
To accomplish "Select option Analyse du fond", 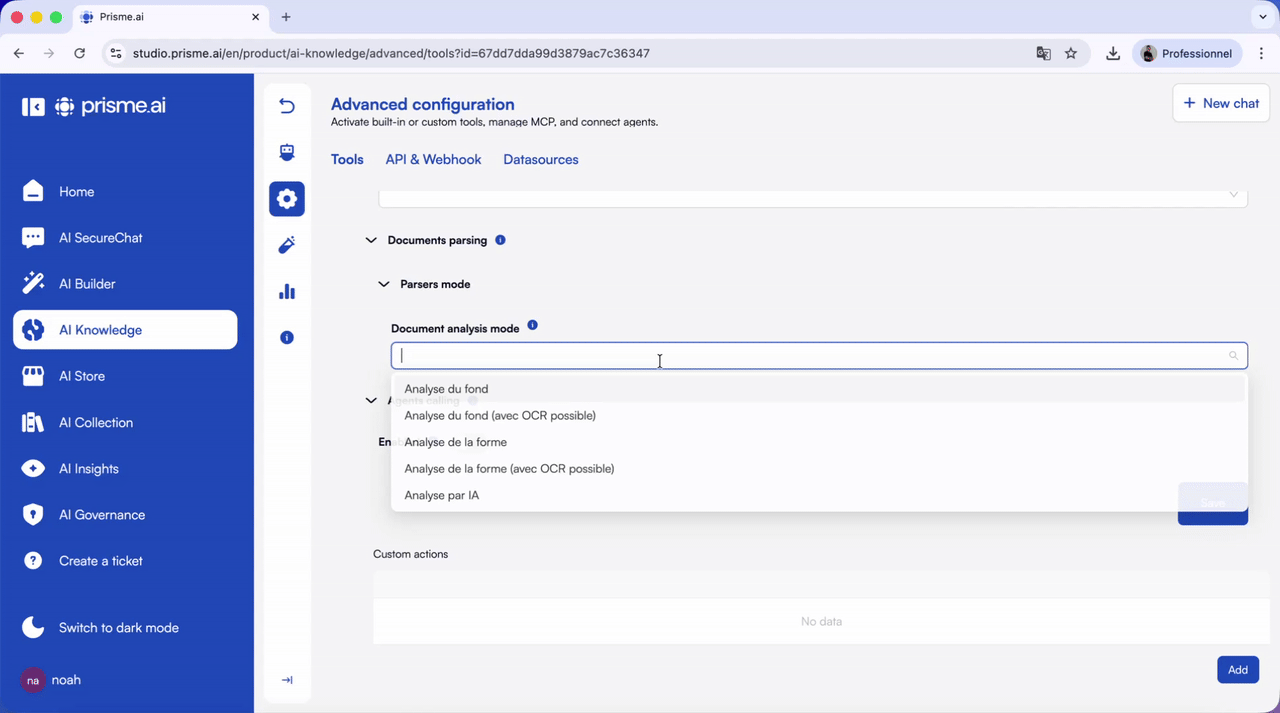I will 819,389.
